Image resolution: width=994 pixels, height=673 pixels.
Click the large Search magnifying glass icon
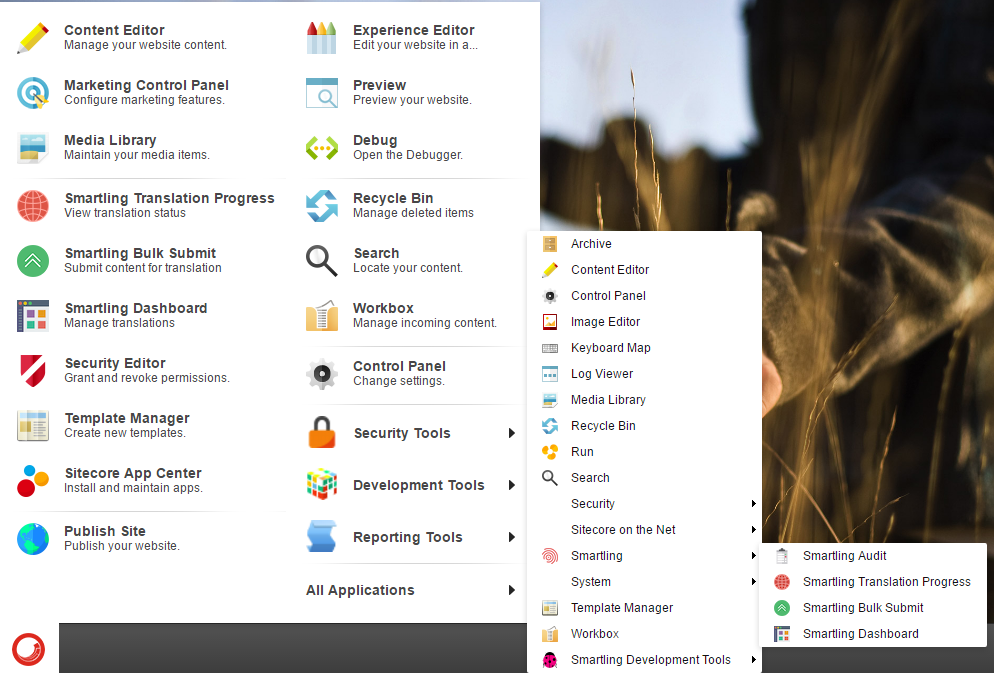point(321,260)
